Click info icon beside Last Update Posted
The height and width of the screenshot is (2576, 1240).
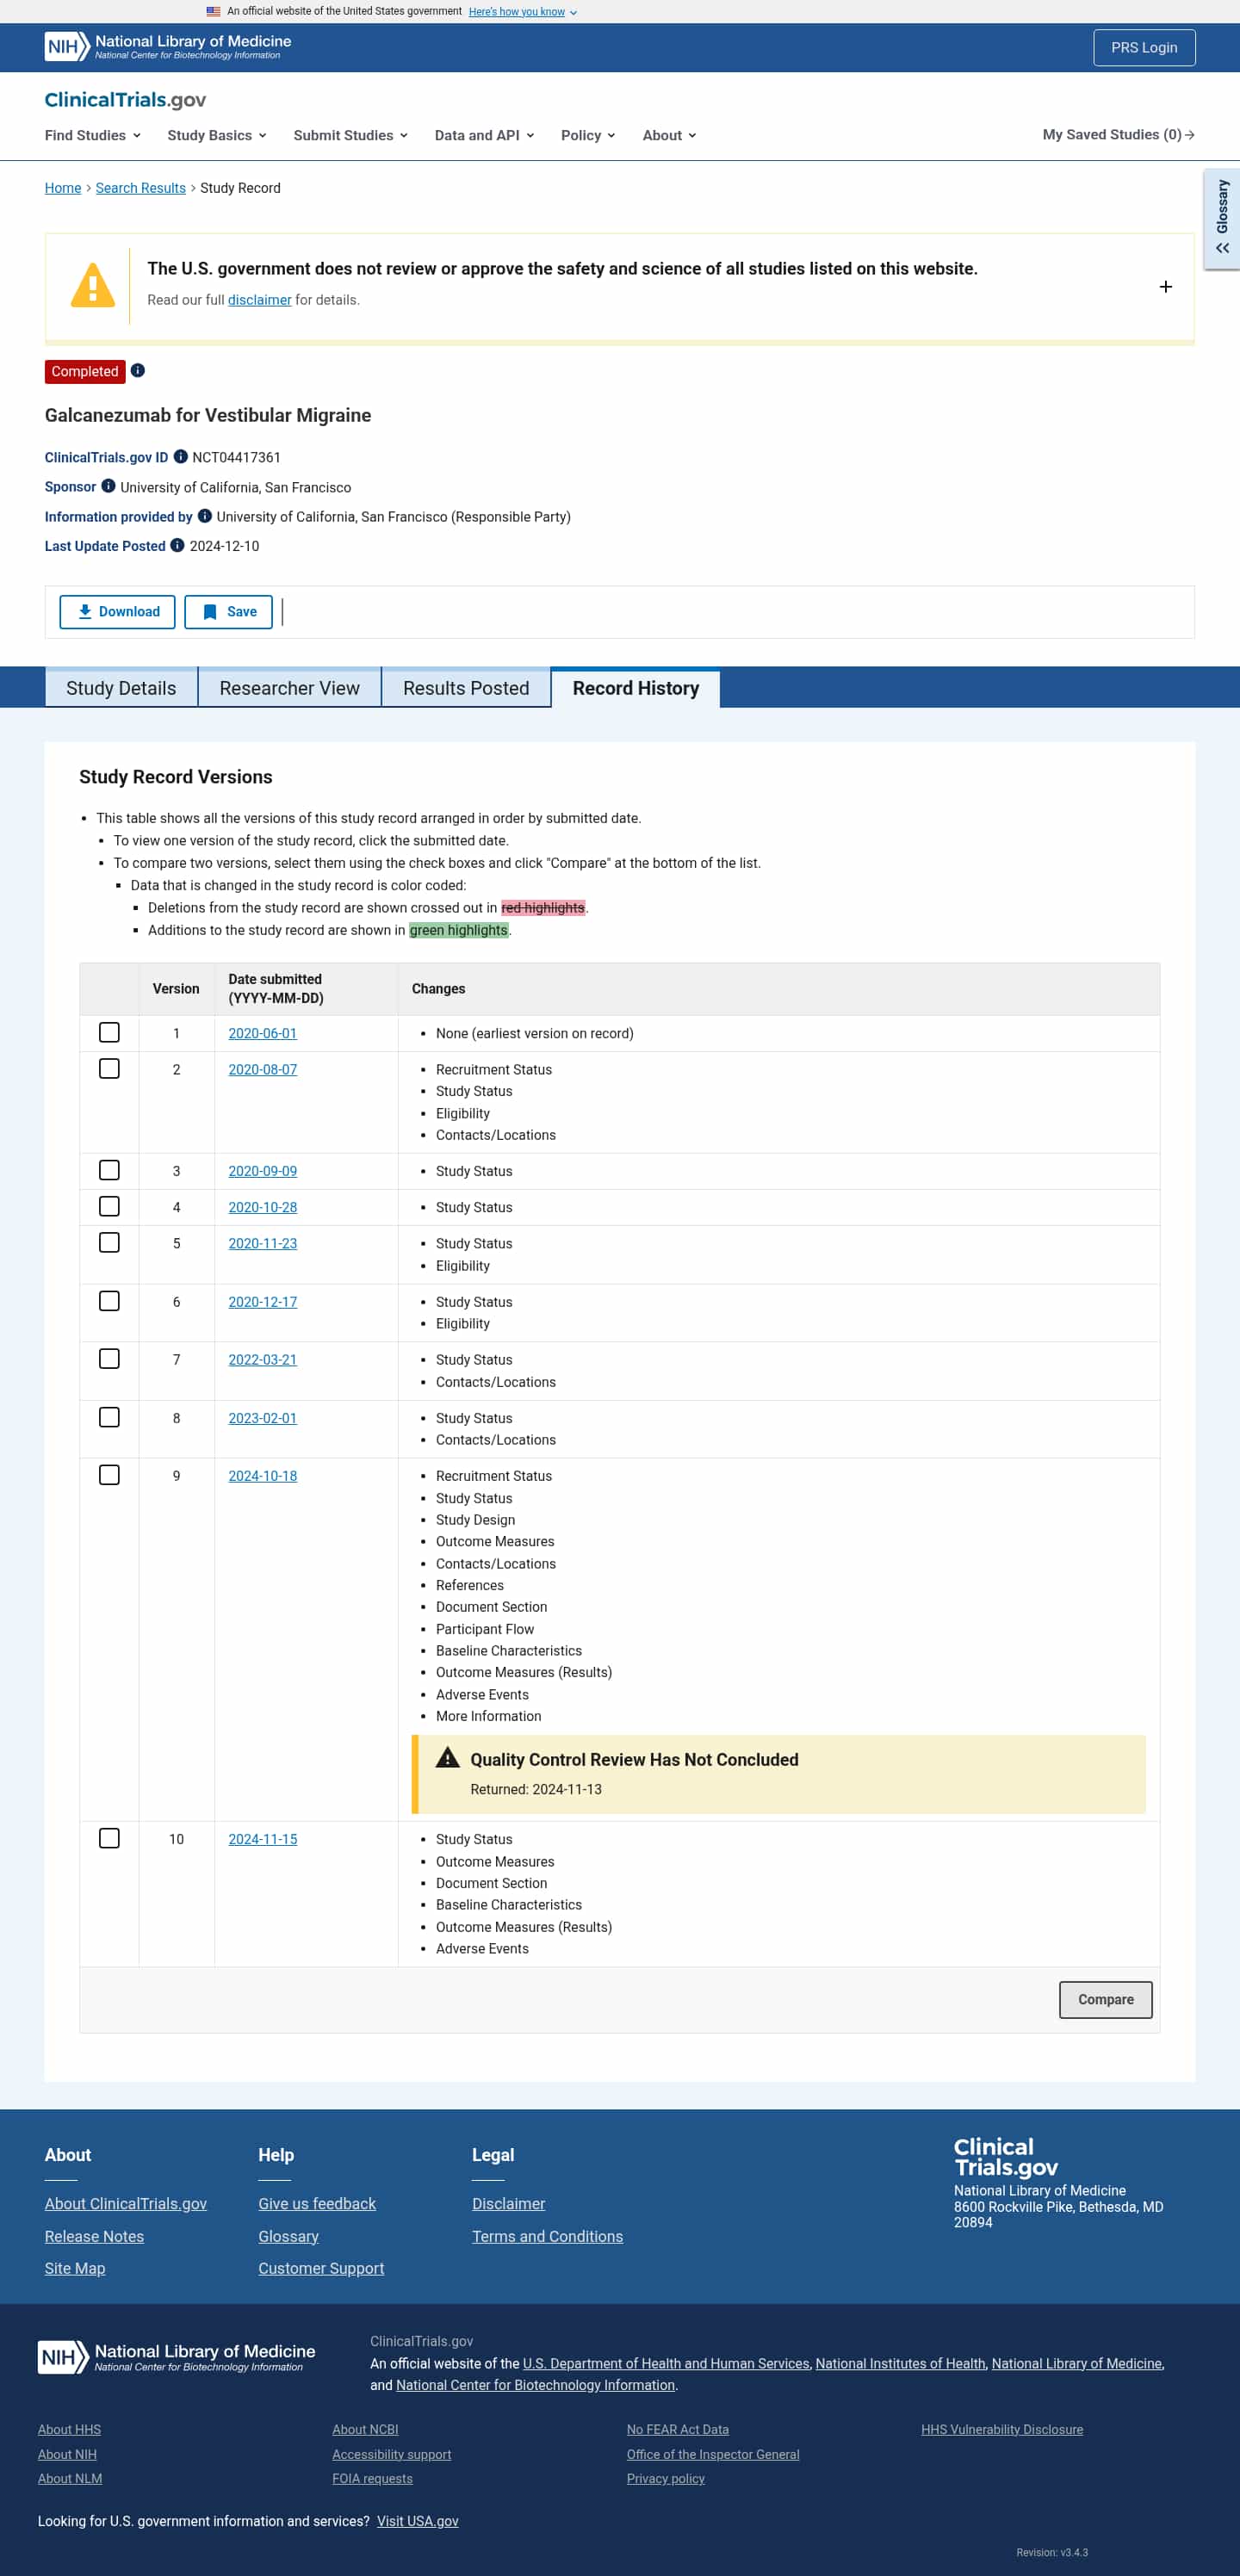point(177,546)
